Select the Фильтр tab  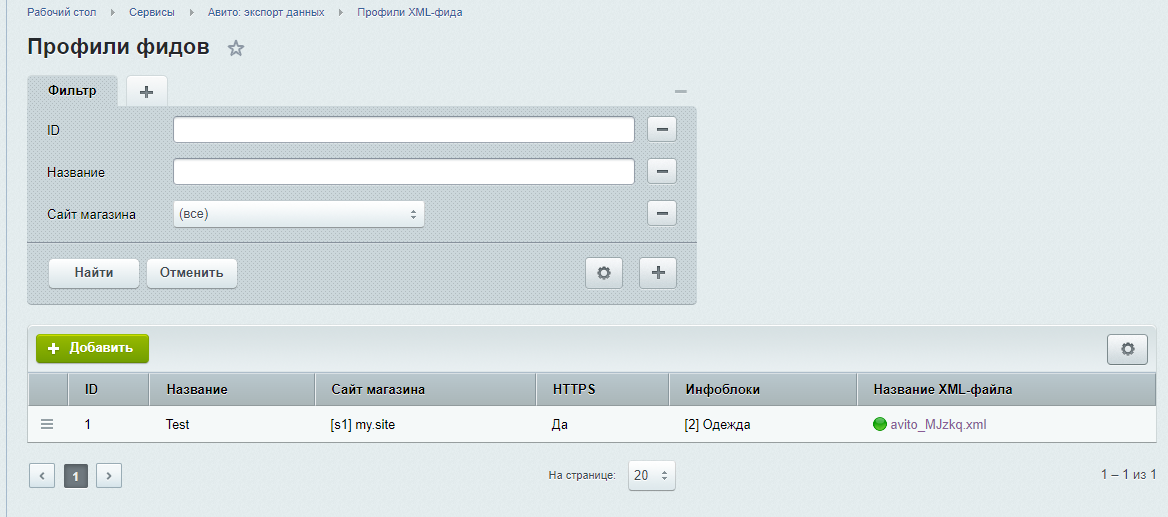pyautogui.click(x=72, y=91)
